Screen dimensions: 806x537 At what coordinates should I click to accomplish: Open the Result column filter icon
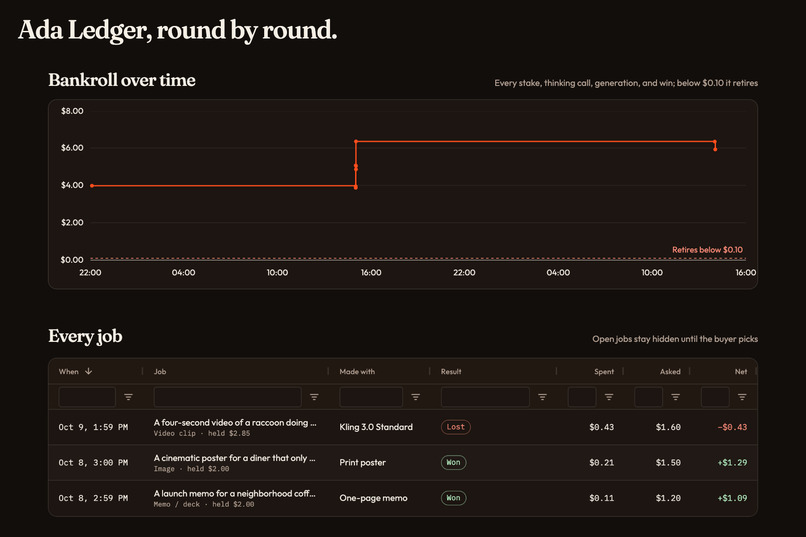coord(542,397)
